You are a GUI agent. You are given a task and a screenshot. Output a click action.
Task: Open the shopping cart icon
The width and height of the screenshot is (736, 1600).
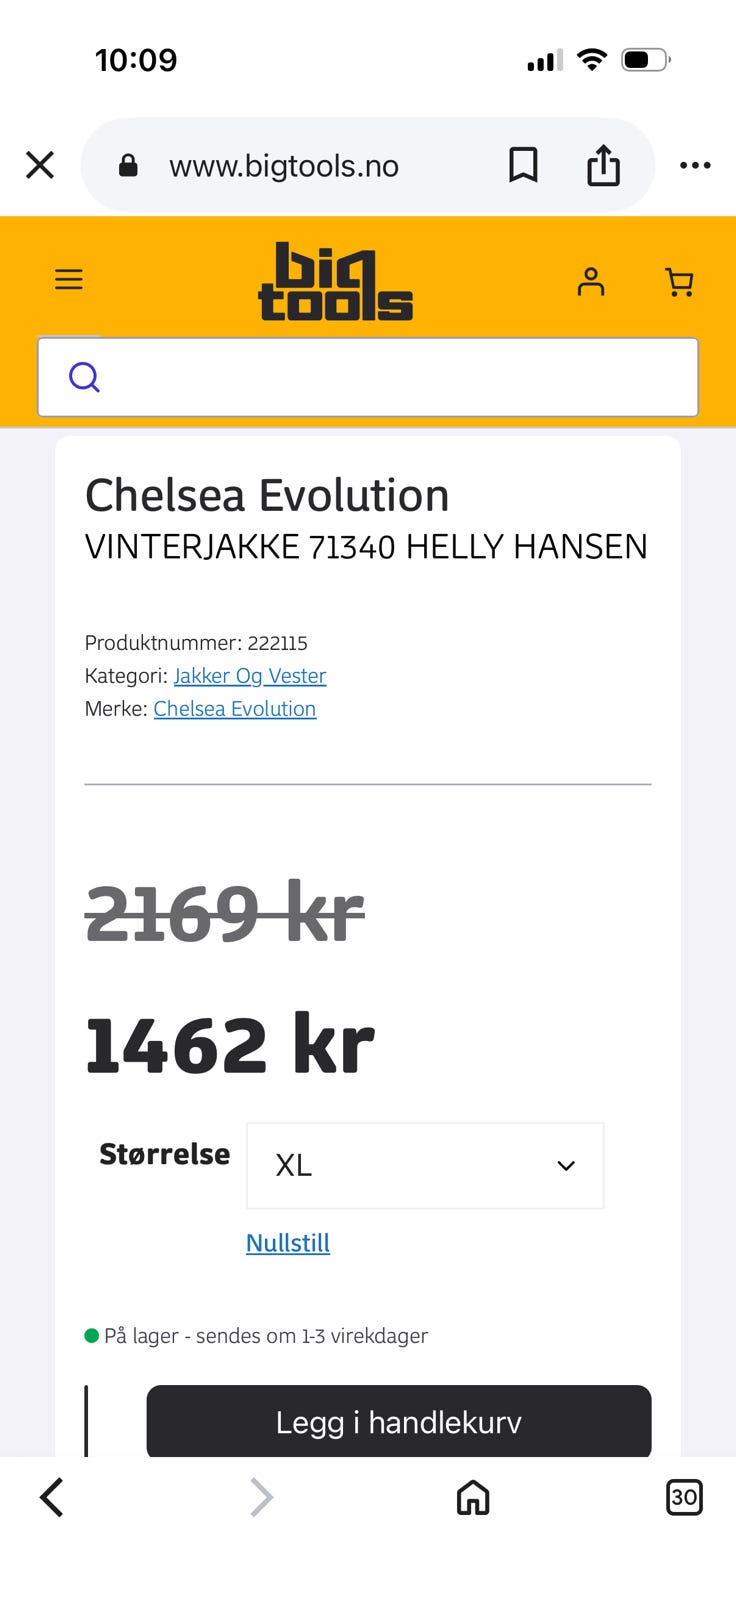[x=679, y=282]
